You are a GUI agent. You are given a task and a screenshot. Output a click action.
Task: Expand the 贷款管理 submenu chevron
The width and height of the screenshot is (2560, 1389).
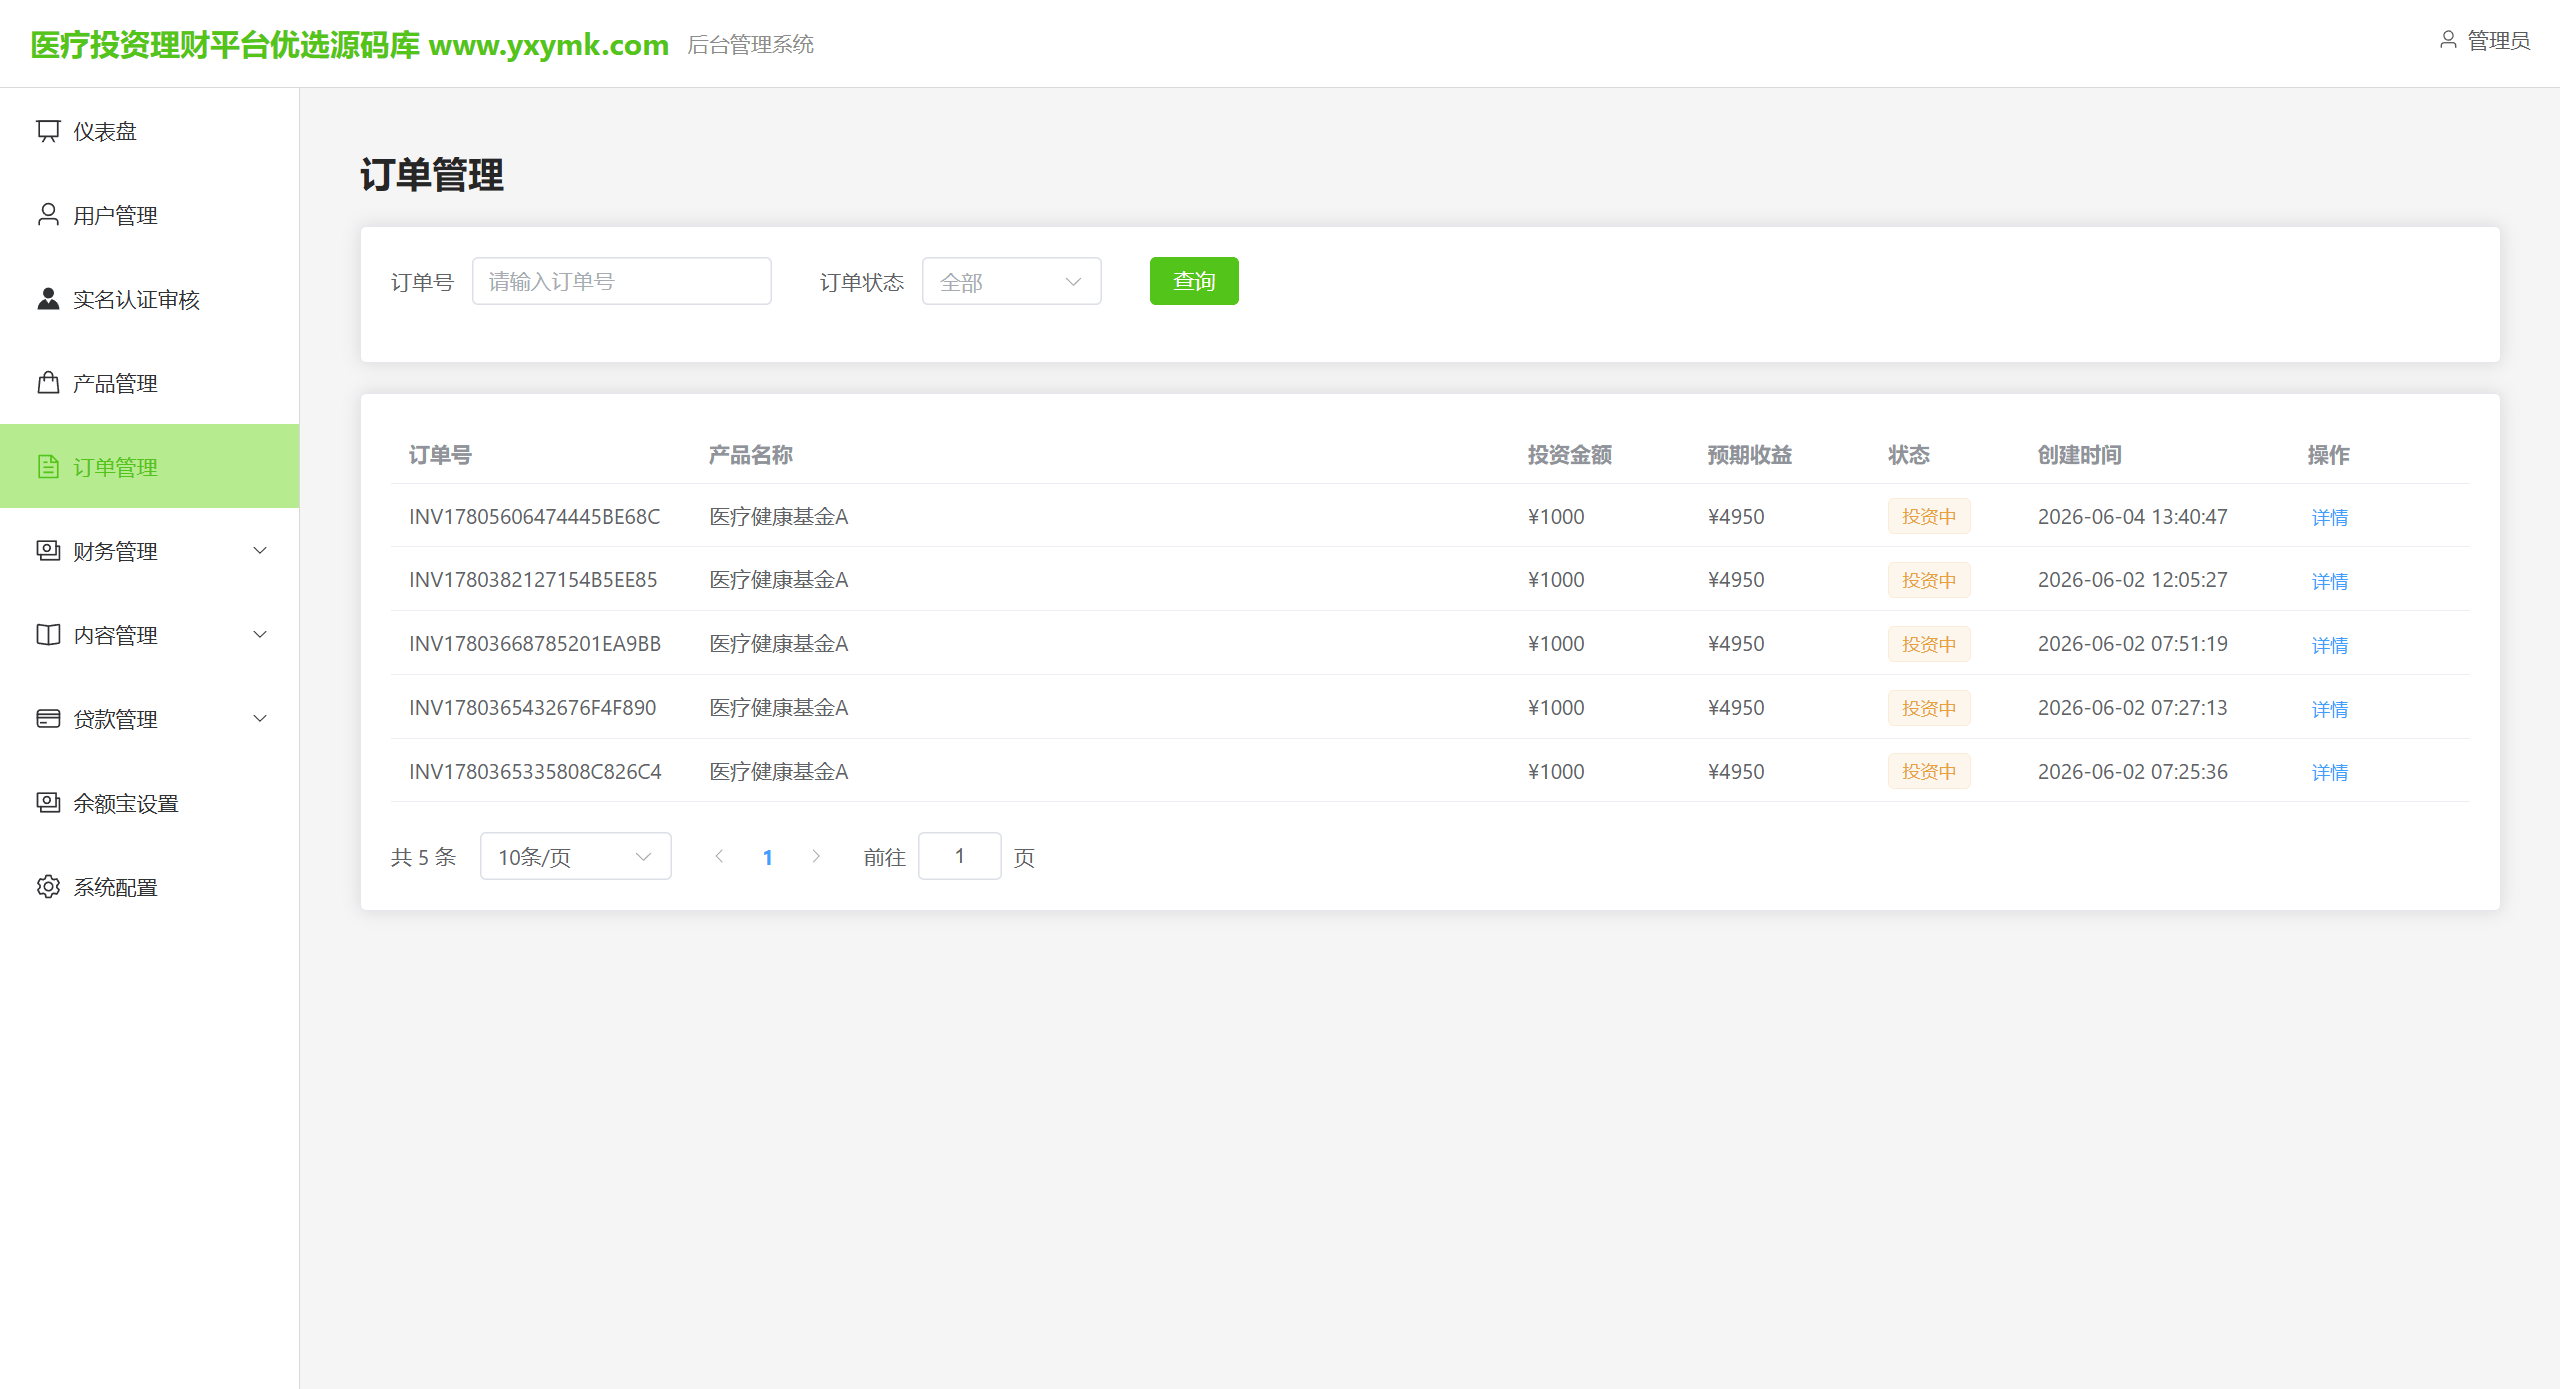[x=260, y=719]
